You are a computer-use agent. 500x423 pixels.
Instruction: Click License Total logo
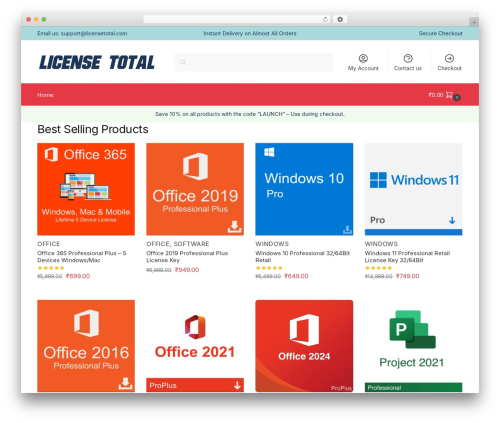pos(97,62)
